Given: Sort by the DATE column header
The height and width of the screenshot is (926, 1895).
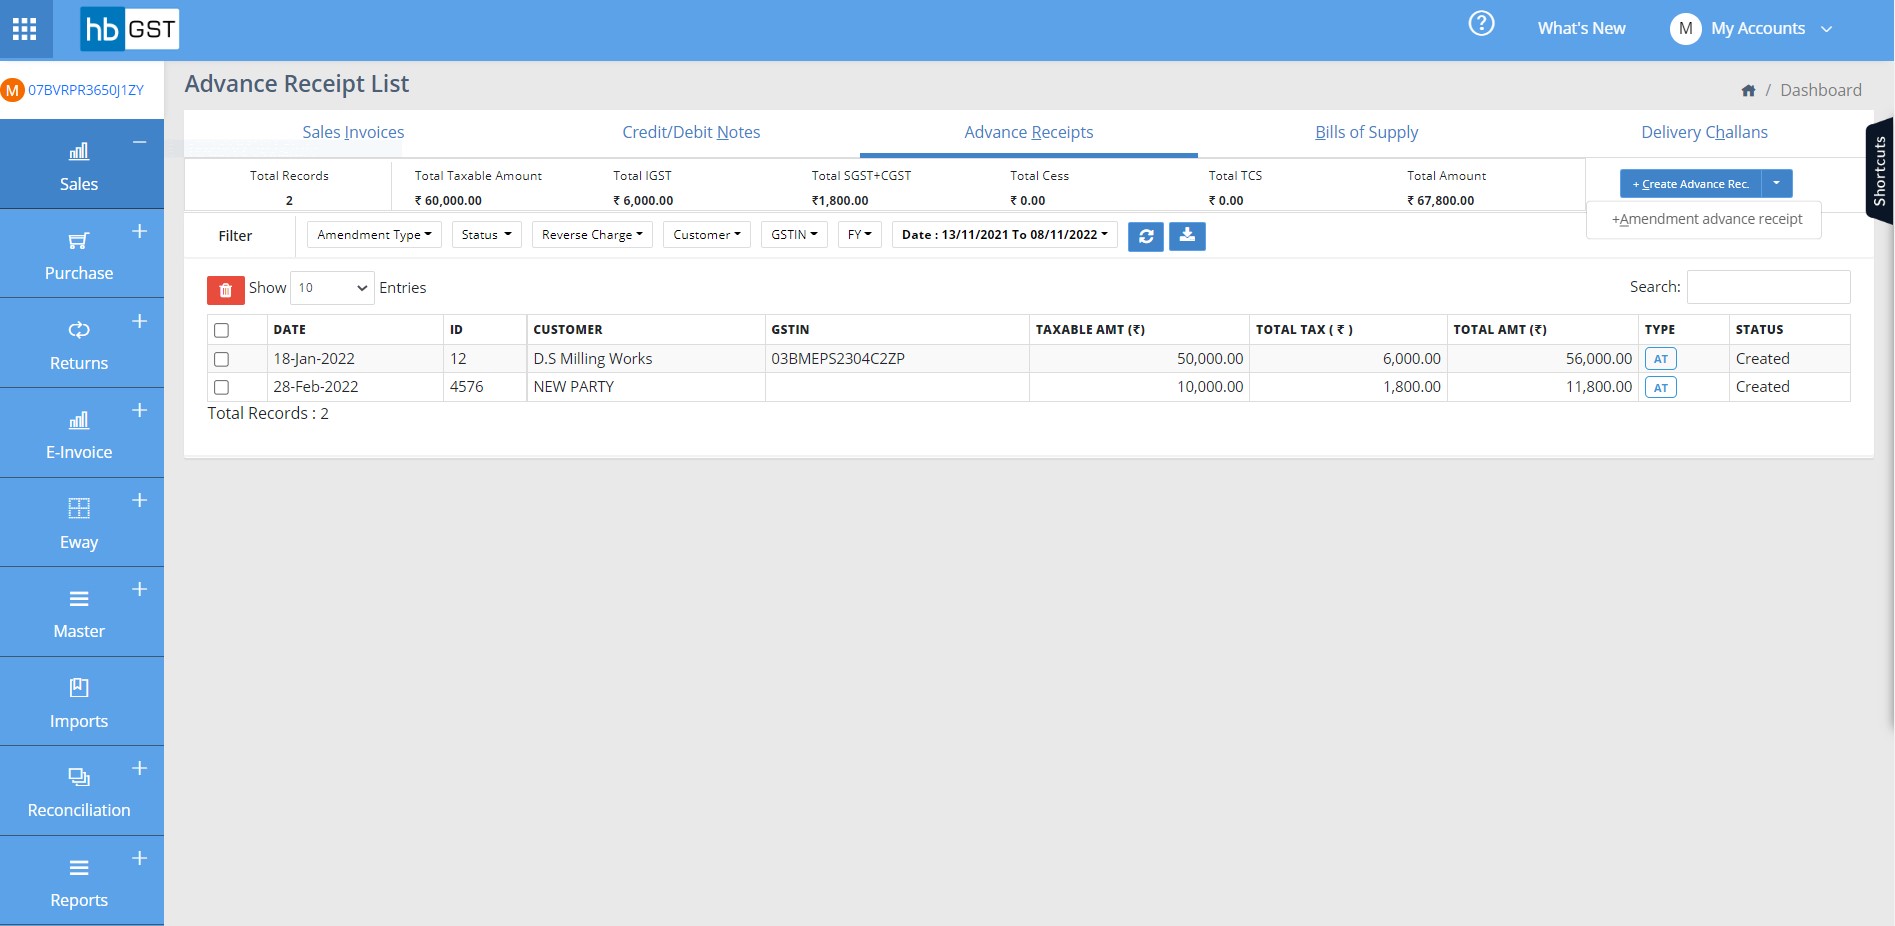Looking at the screenshot, I should (355, 330).
